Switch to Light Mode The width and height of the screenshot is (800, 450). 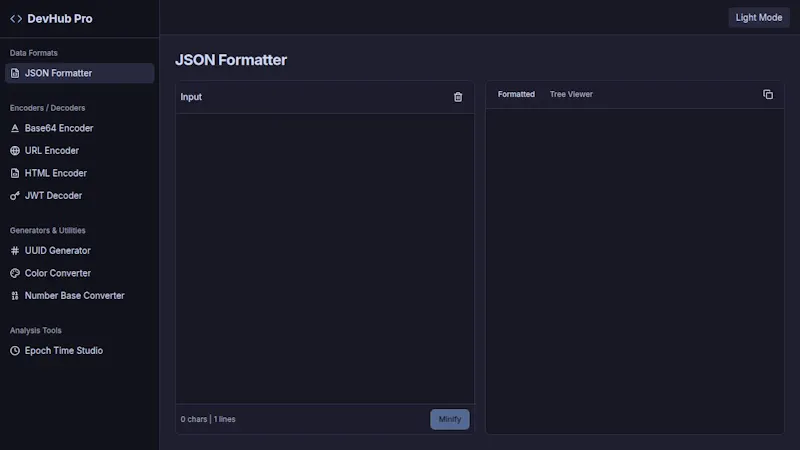coord(759,18)
